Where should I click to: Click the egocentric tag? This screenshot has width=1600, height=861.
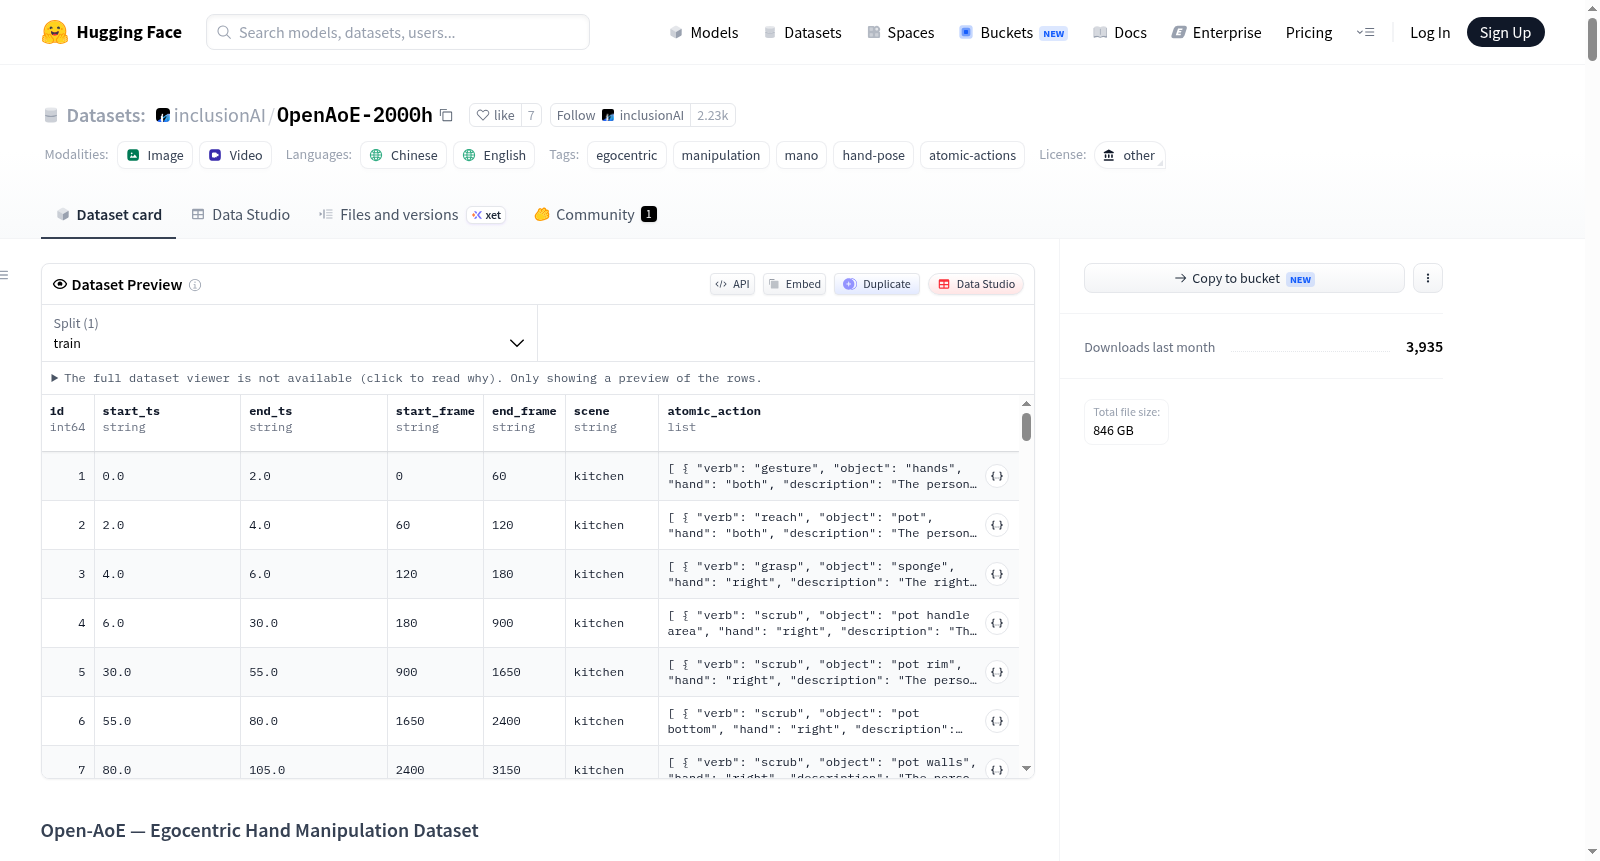tap(627, 155)
